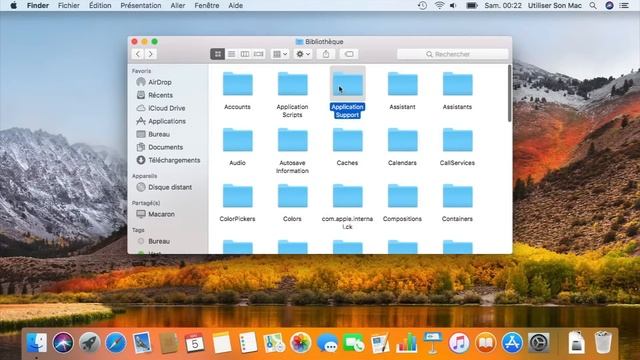640x360 pixels.
Task: Open the Trash in the Dock
Action: pyautogui.click(x=603, y=342)
